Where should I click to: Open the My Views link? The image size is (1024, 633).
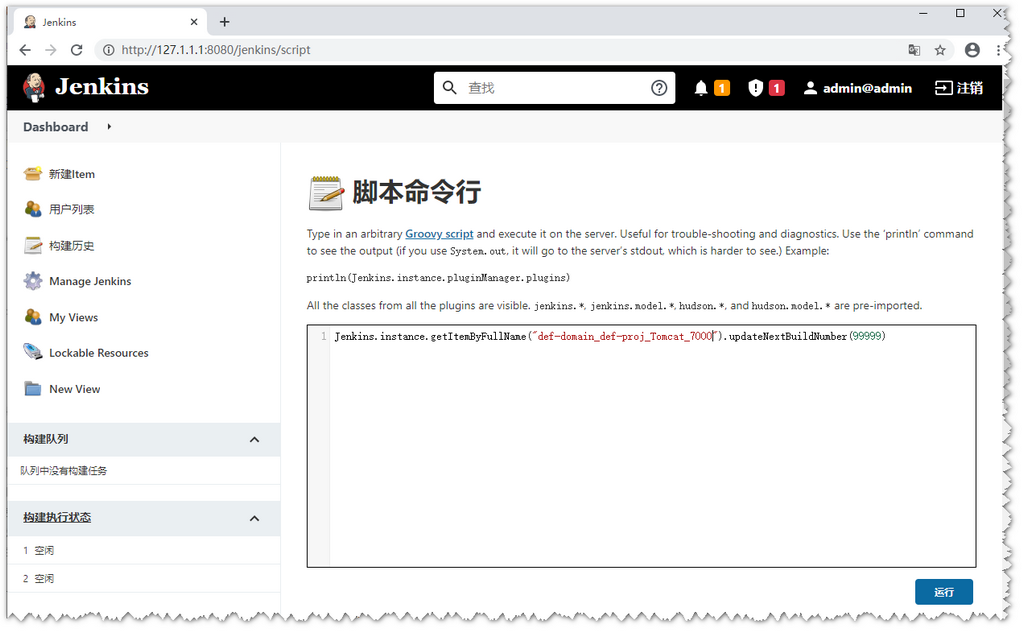coord(74,317)
